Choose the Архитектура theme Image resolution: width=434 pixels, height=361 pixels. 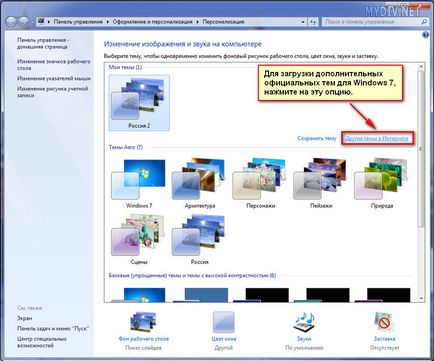point(200,184)
